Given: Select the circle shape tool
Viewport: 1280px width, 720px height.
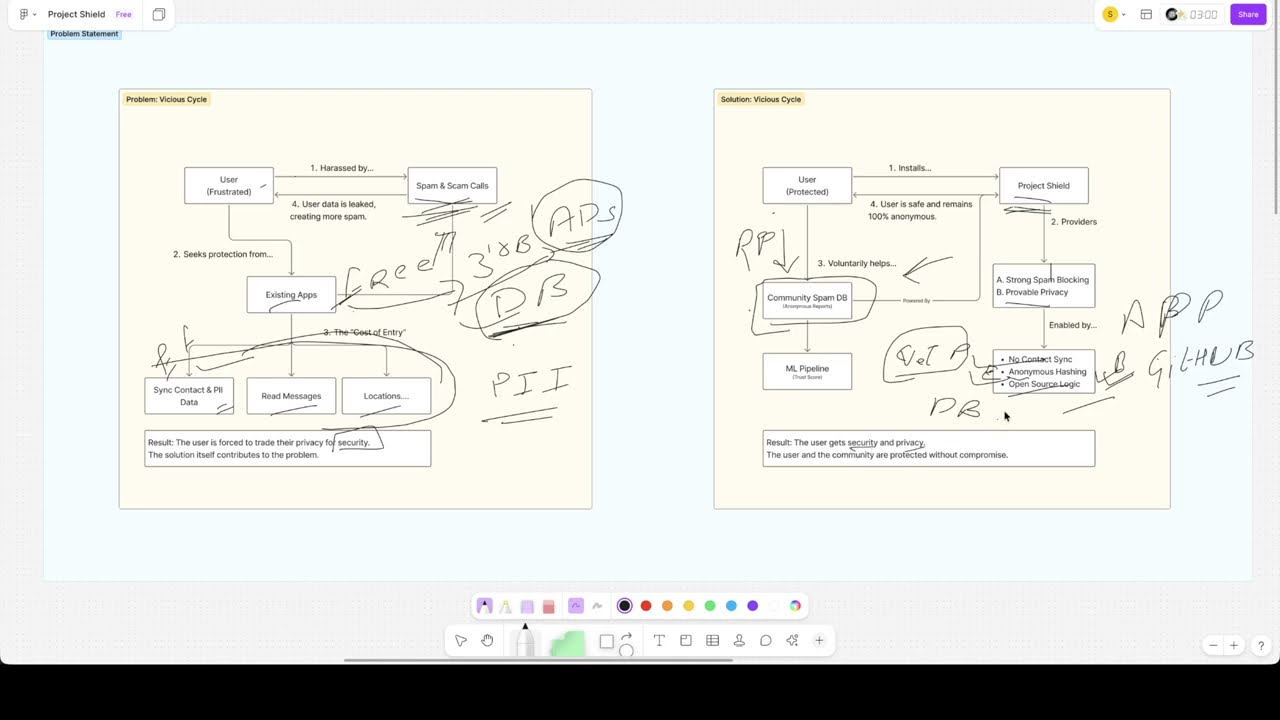Looking at the screenshot, I should (x=626, y=651).
